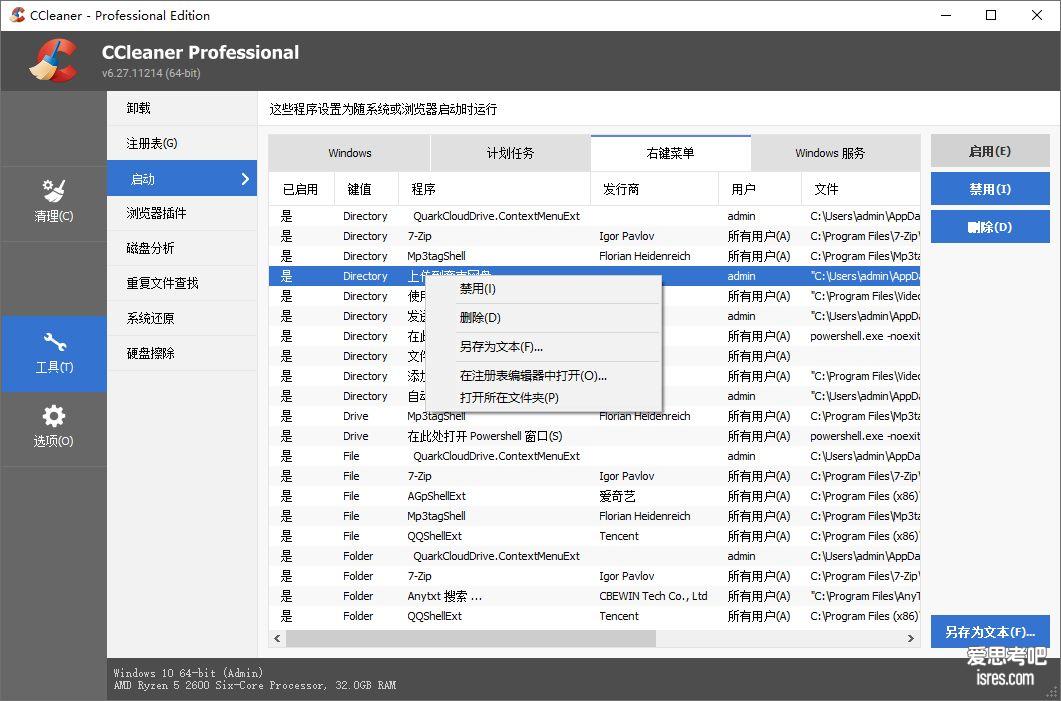Screen dimensions: 1061x701
Task: Open 磁盘分析 in the tools list
Action: tap(182, 248)
